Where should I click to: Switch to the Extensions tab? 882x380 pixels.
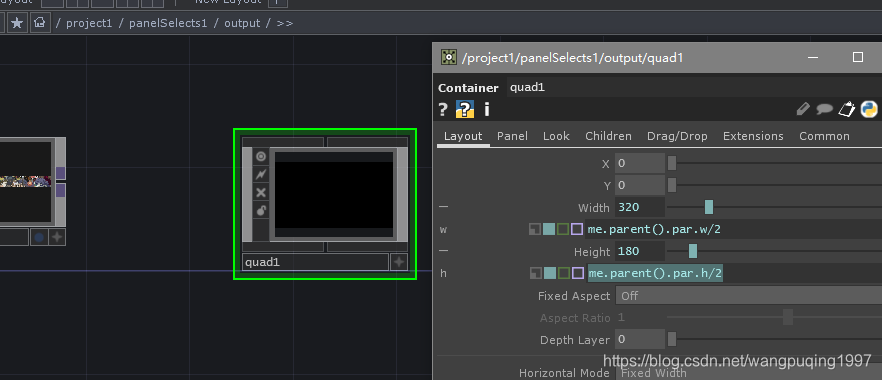click(x=753, y=136)
